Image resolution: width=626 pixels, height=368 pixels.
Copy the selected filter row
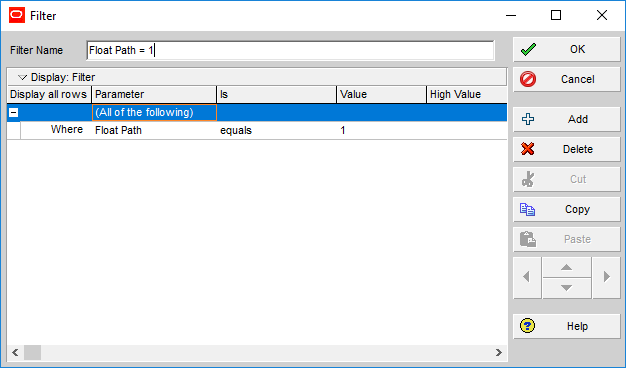[x=567, y=209]
